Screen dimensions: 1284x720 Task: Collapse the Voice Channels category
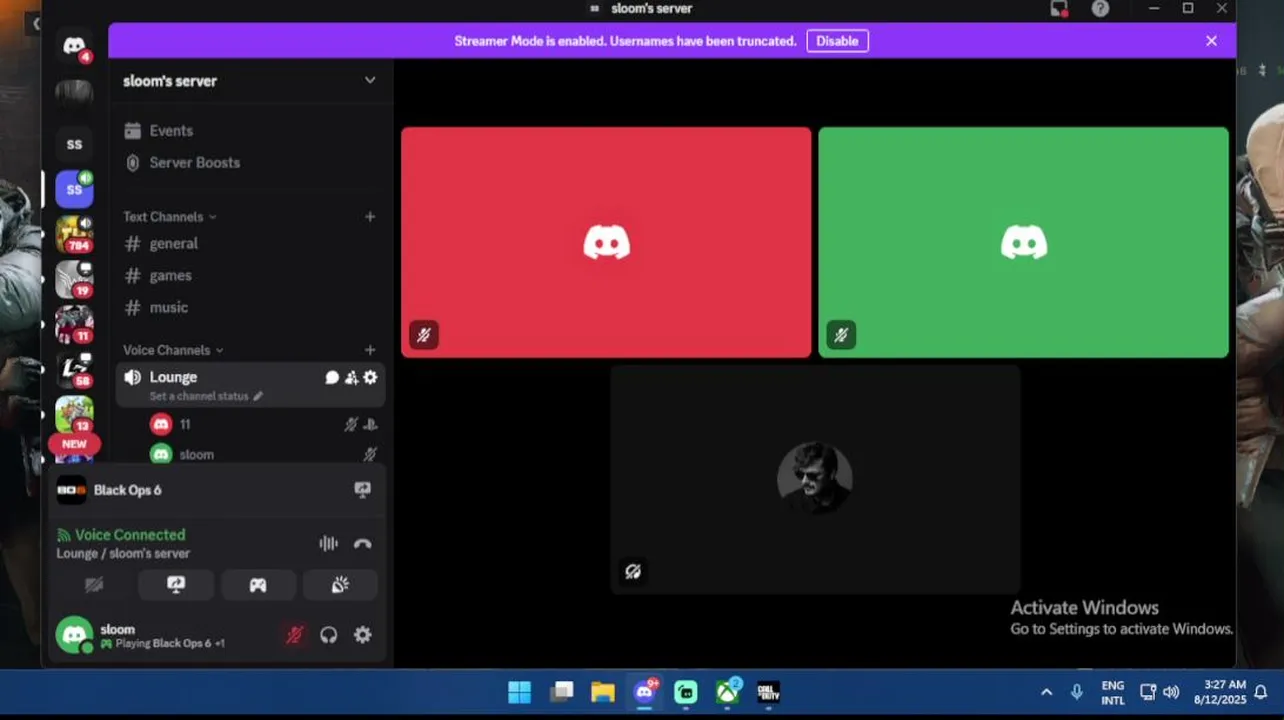pos(173,350)
